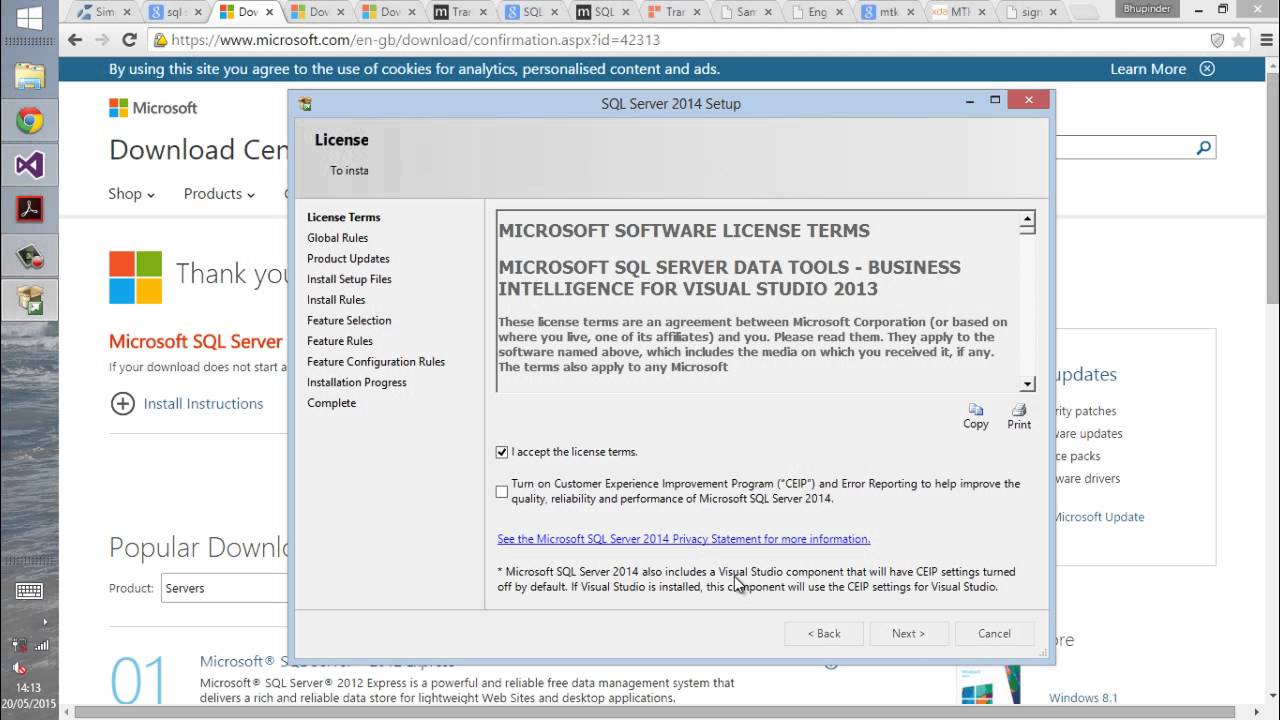This screenshot has width=1280, height=720.
Task: Launch Google Chrome from the taskbar
Action: [x=29, y=121]
